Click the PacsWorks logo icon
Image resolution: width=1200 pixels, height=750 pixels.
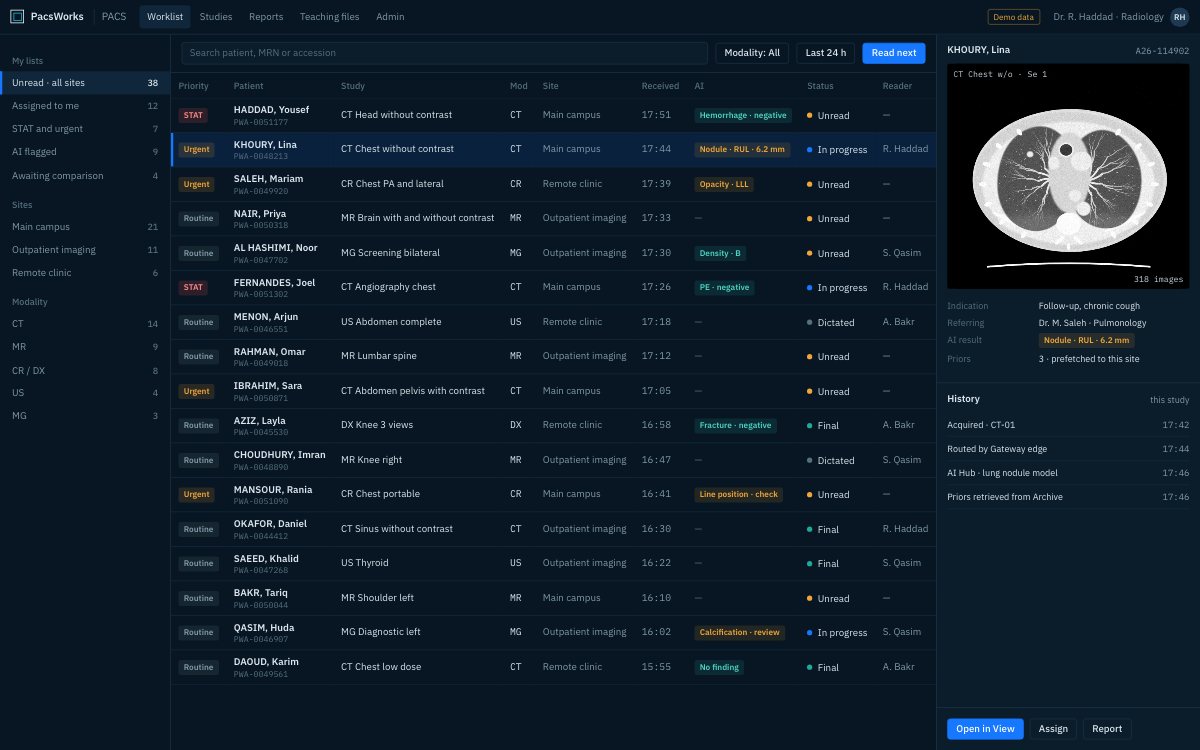(x=17, y=16)
